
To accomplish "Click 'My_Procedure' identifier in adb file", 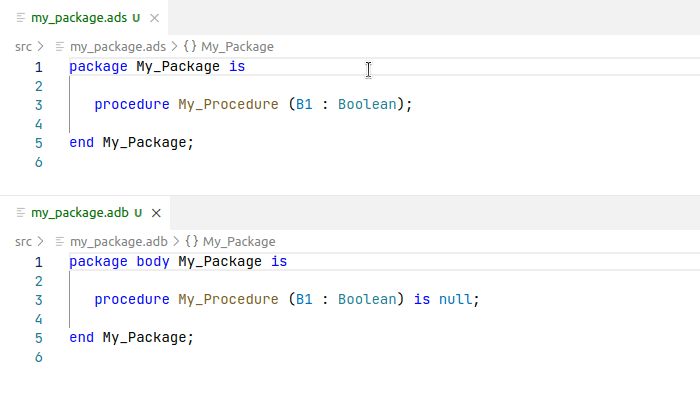I will [228, 300].
